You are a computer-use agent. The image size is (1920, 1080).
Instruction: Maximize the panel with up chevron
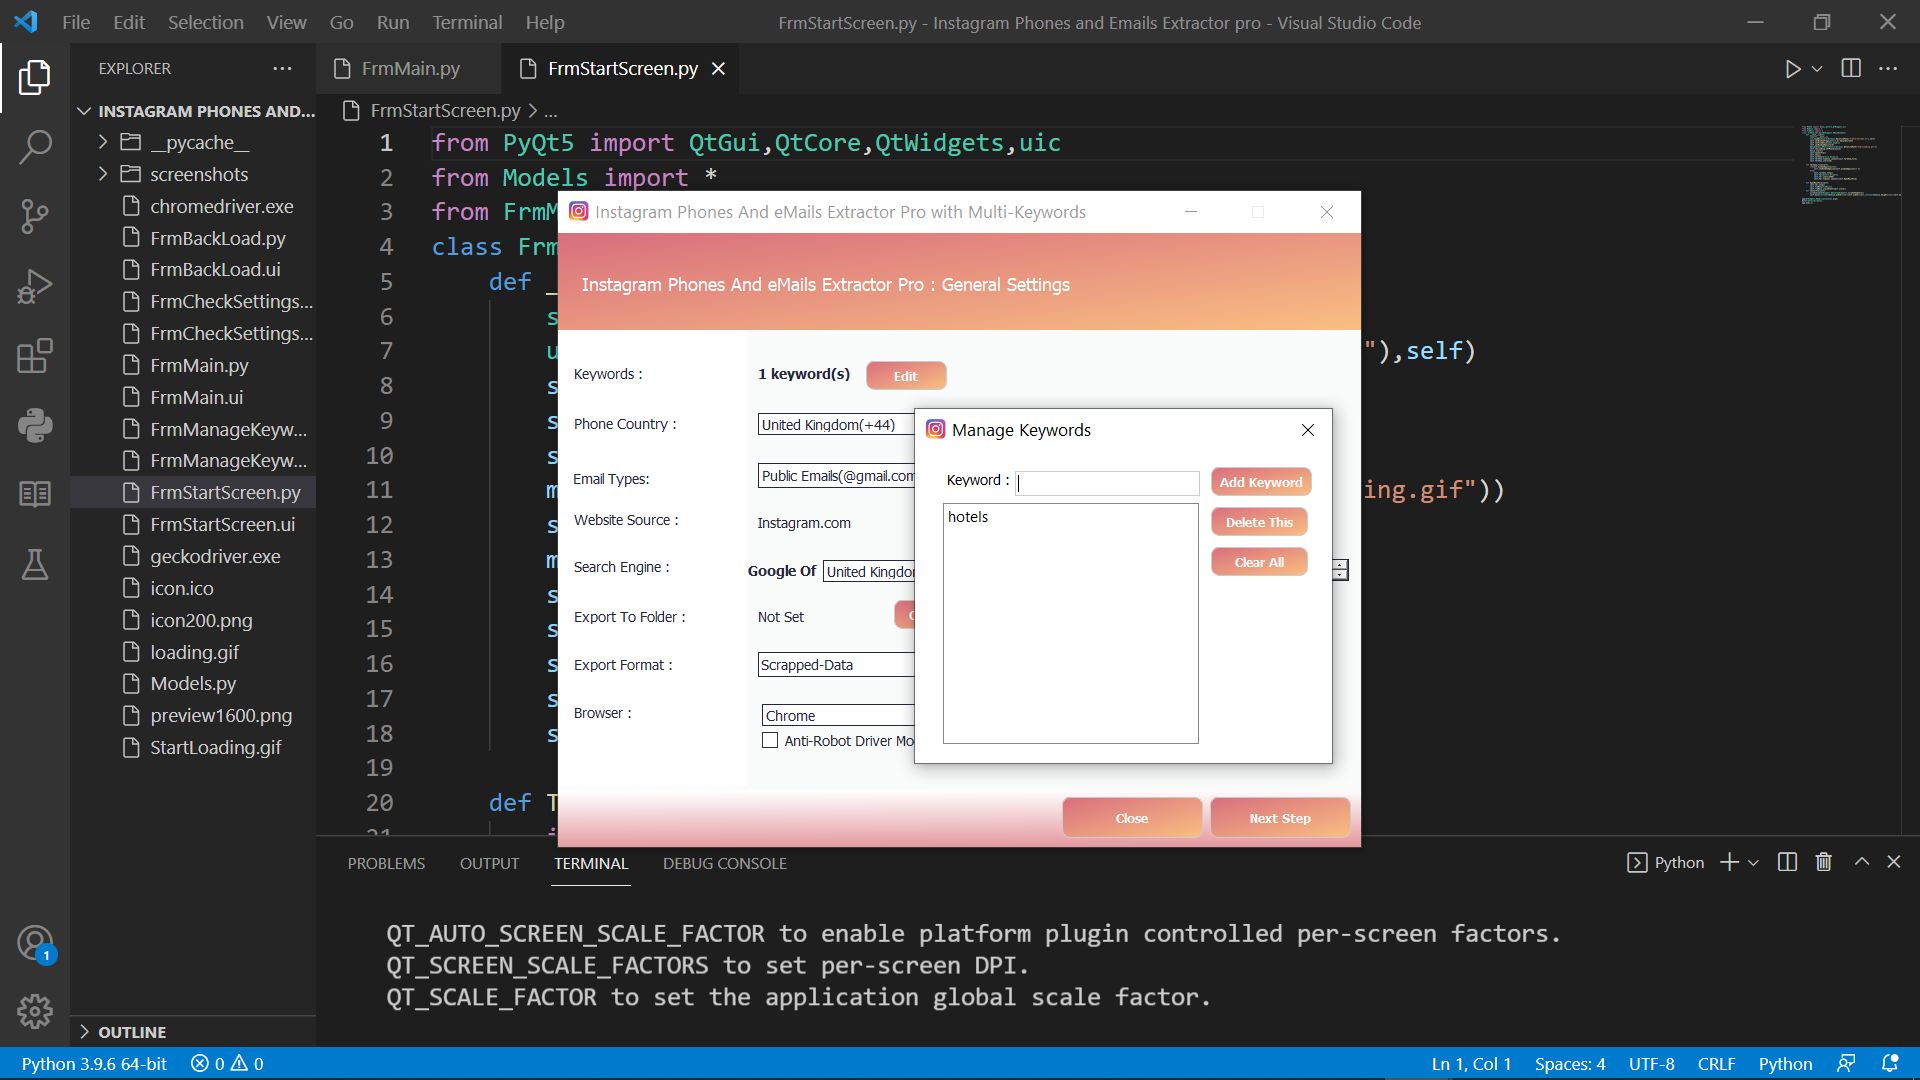[x=1862, y=862]
